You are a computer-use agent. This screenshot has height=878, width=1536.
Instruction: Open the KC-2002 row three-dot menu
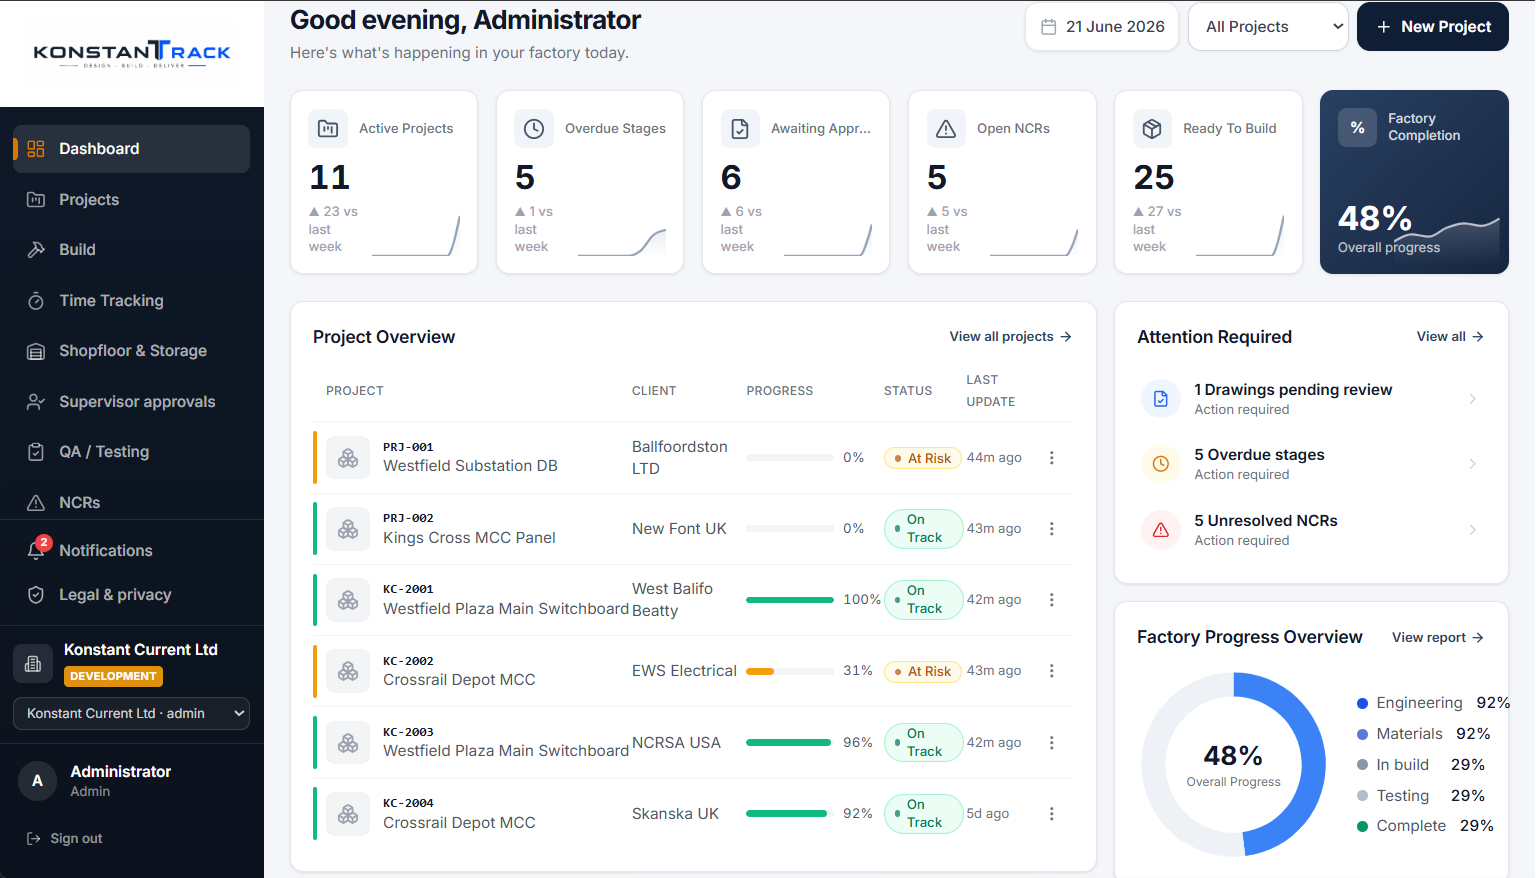(1051, 671)
